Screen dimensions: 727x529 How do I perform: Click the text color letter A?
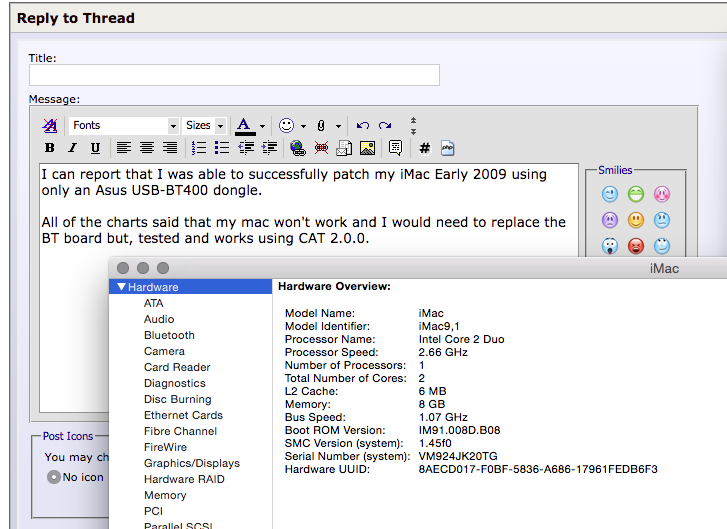[244, 125]
